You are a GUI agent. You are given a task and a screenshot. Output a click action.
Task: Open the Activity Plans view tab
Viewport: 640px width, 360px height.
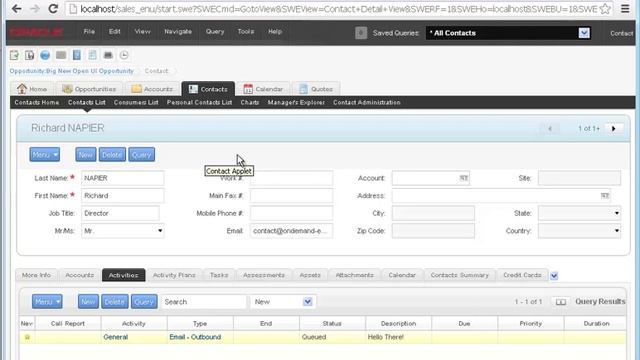(x=174, y=275)
